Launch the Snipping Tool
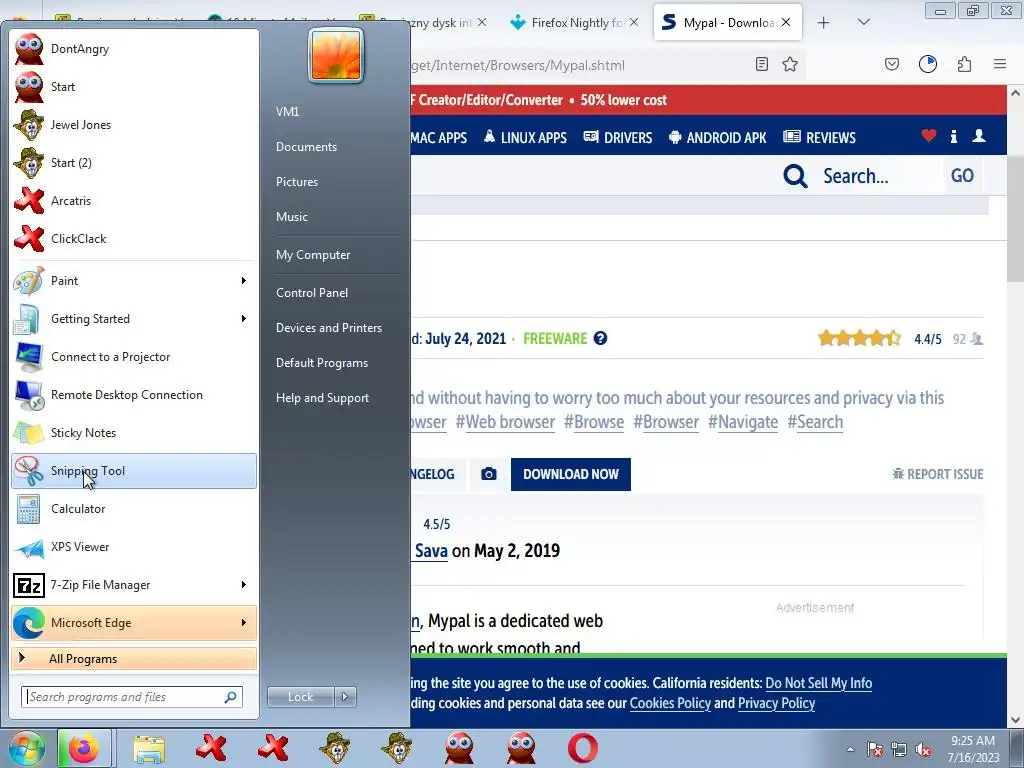The height and width of the screenshot is (768, 1024). click(x=134, y=471)
